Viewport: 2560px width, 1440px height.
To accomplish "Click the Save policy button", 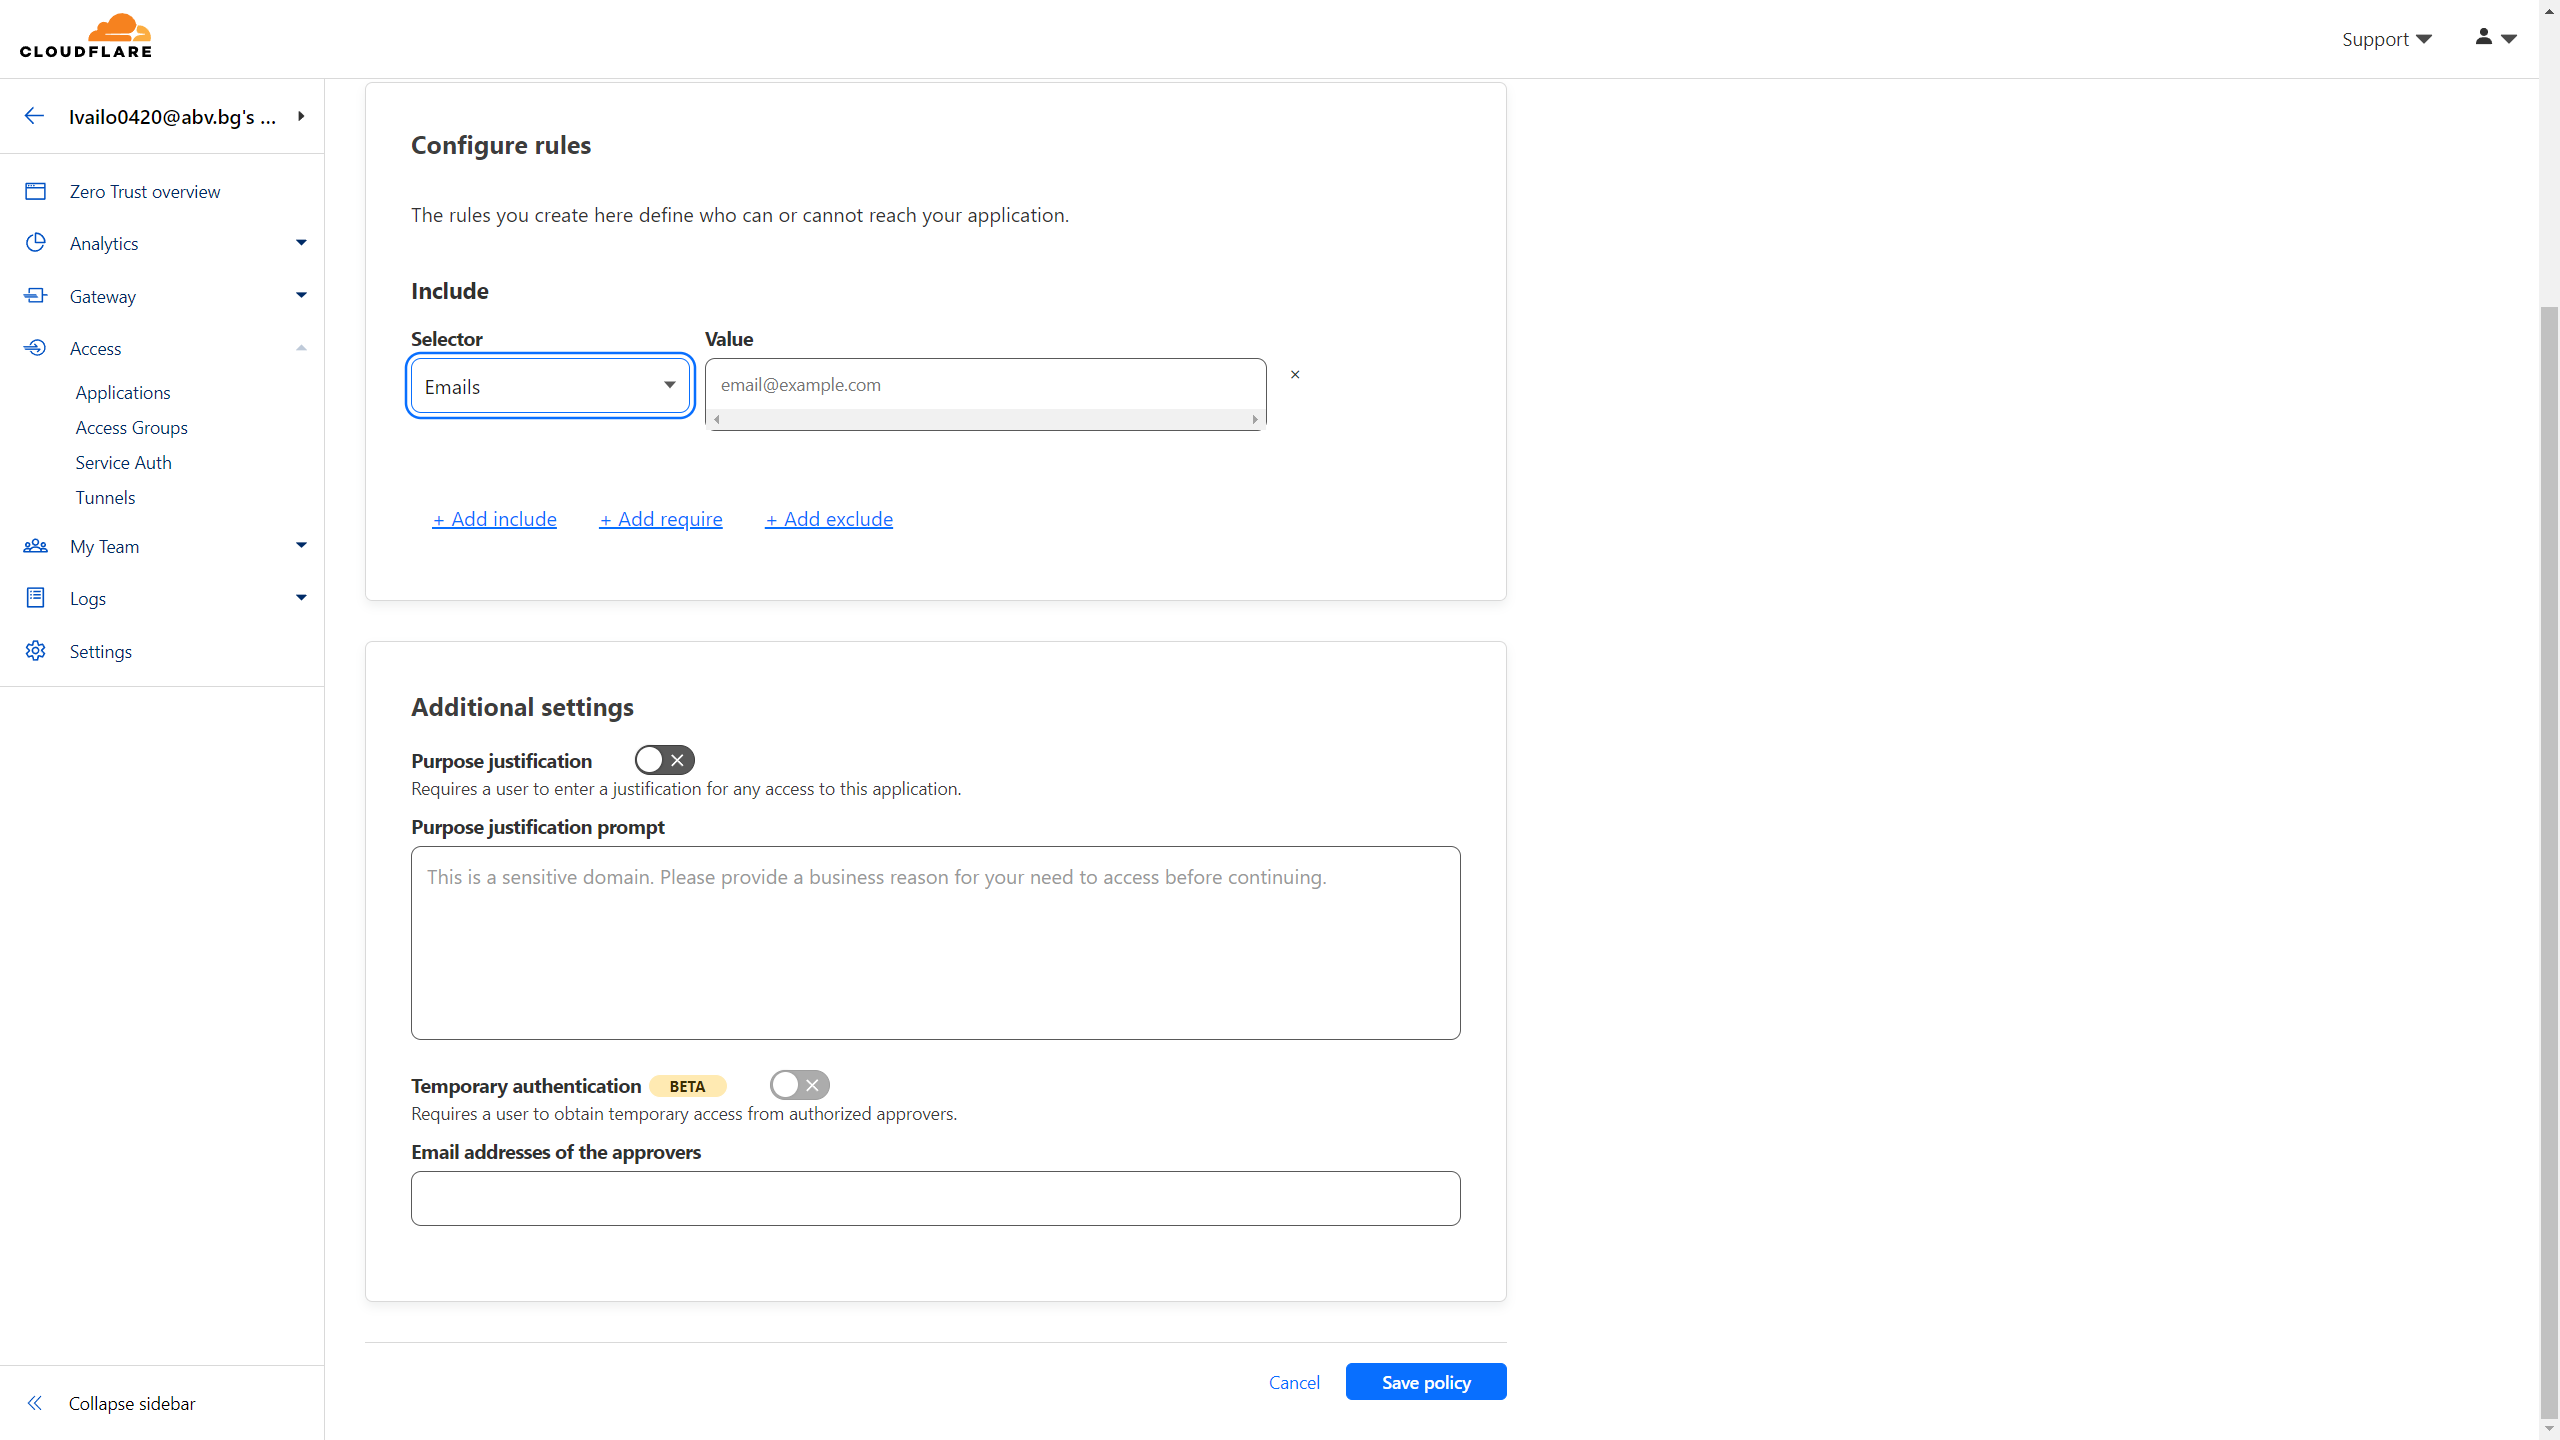I will pos(1425,1382).
